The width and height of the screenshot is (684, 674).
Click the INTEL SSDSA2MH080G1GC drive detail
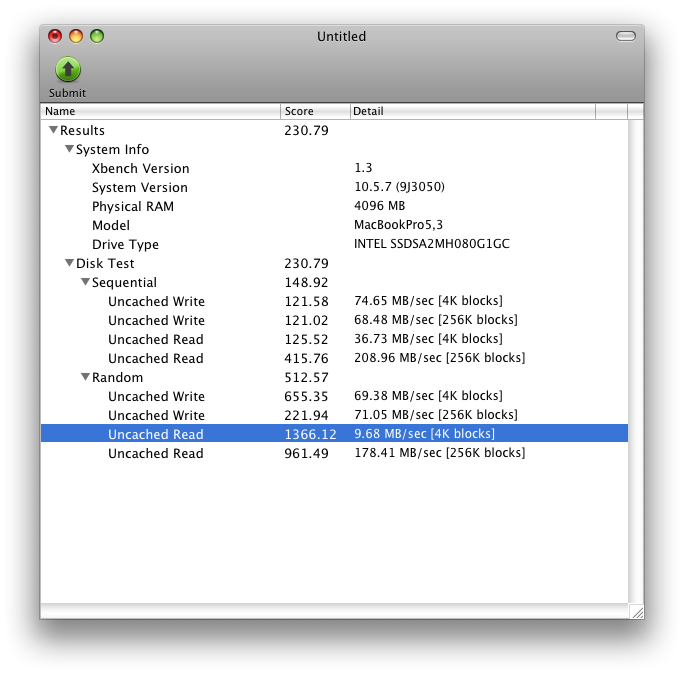coord(431,243)
